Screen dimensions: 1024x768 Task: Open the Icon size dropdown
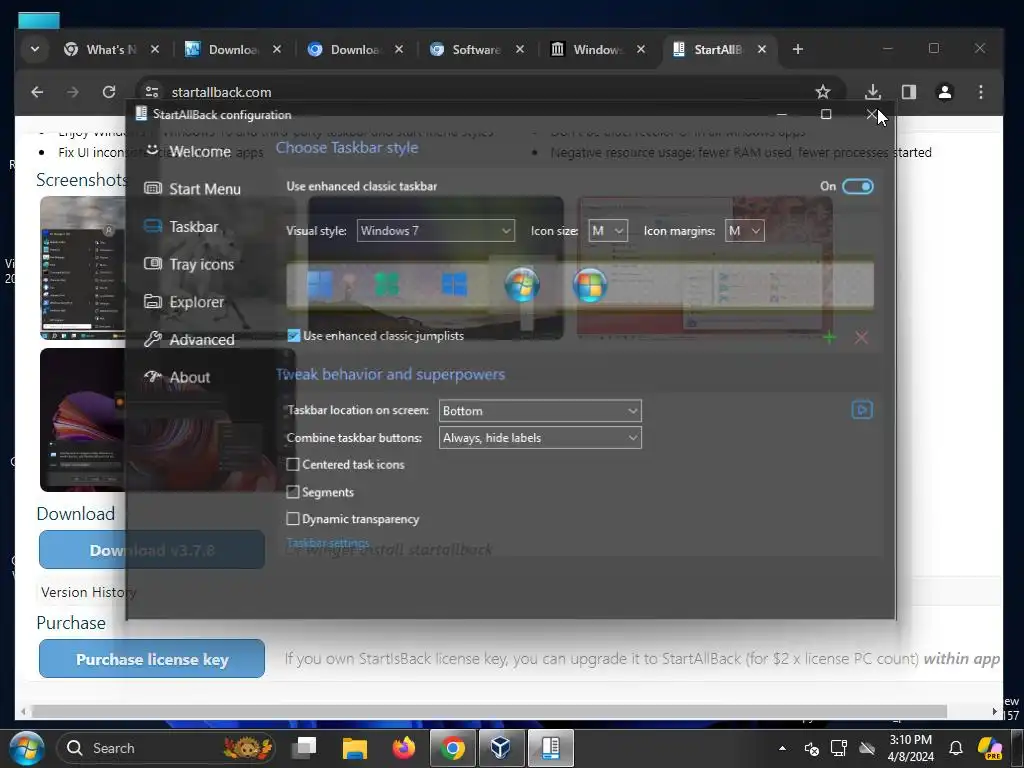(608, 231)
